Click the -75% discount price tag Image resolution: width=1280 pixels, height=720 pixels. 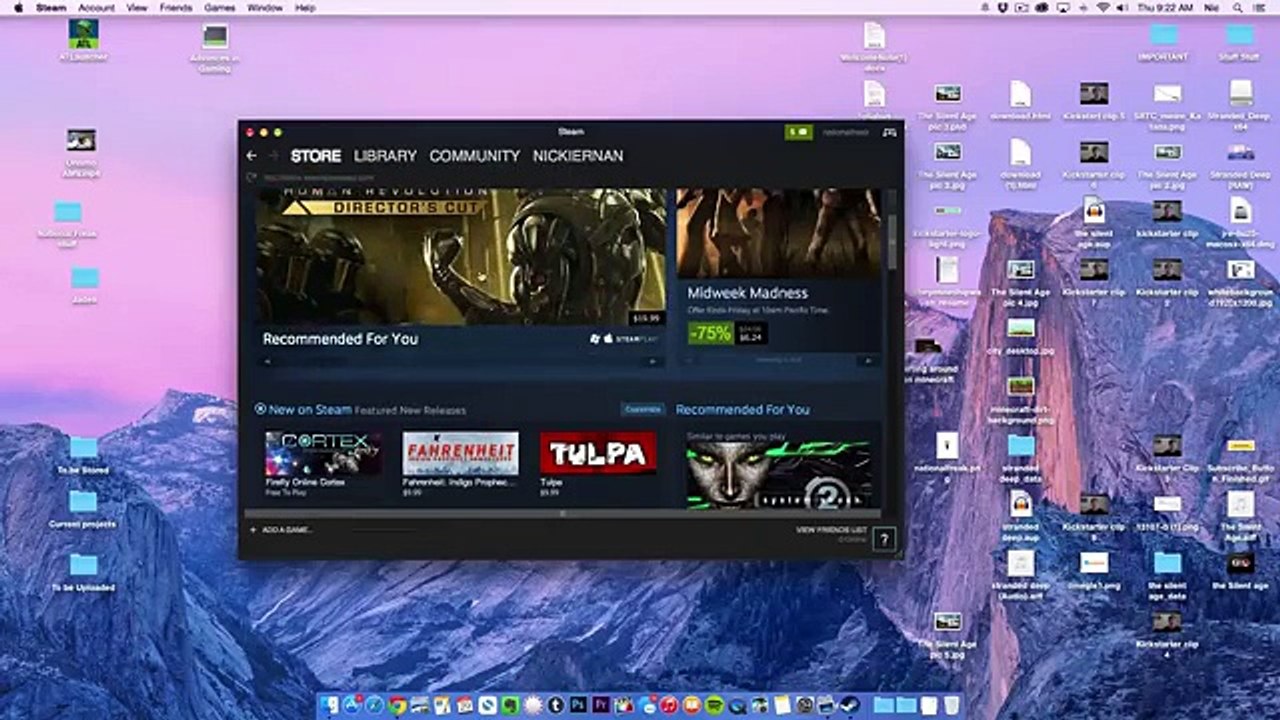coord(710,333)
